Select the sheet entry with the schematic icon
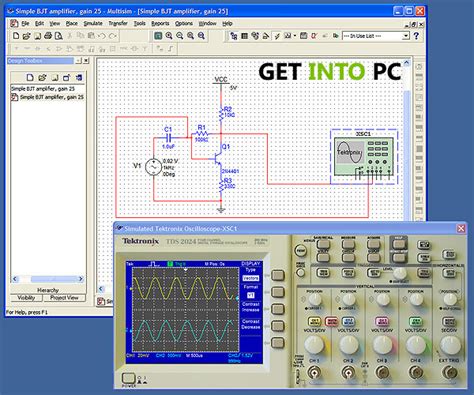Screen dimensions: 474x395 [47, 97]
